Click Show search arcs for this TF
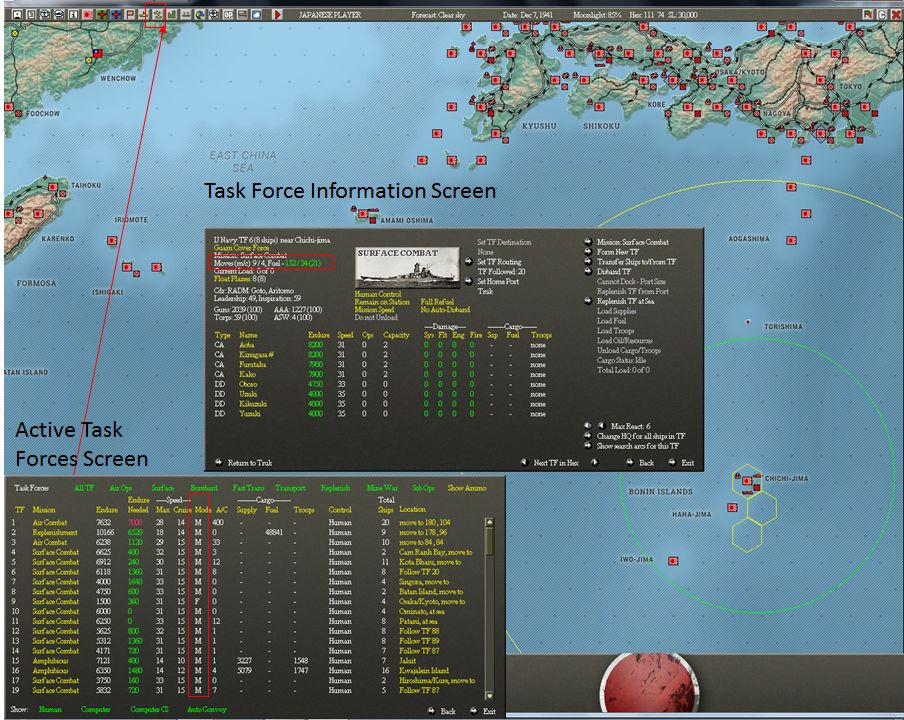Image resolution: width=904 pixels, height=720 pixels. coord(638,446)
